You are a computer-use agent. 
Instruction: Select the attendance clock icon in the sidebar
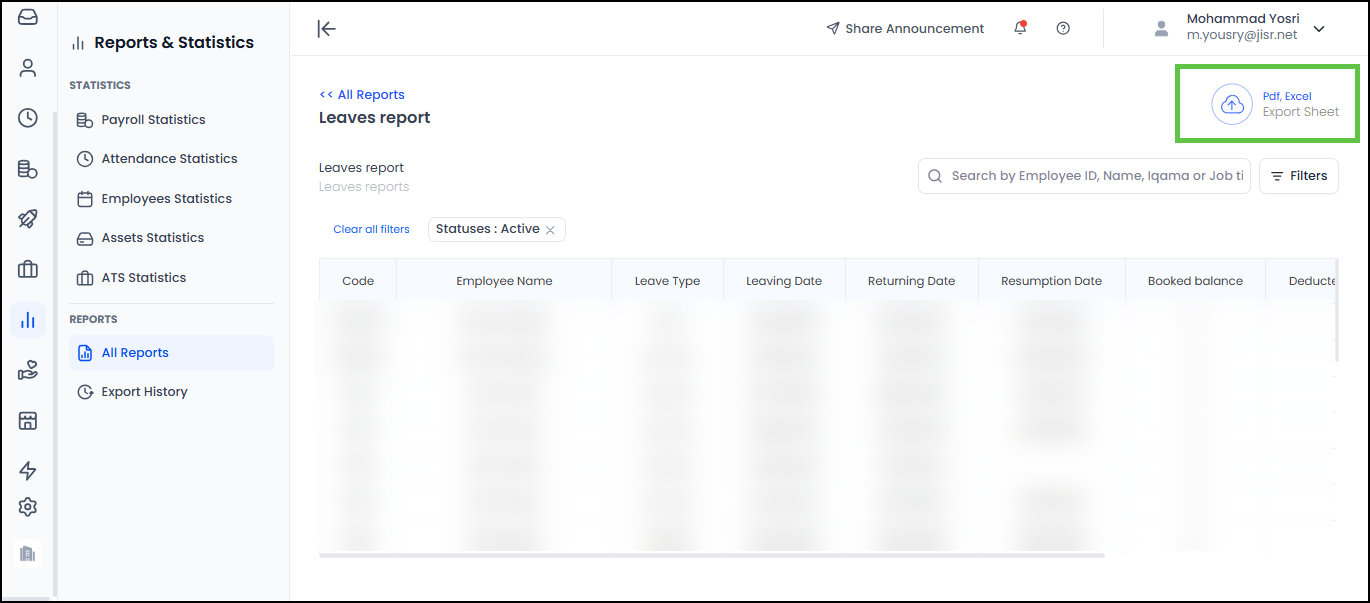point(27,118)
